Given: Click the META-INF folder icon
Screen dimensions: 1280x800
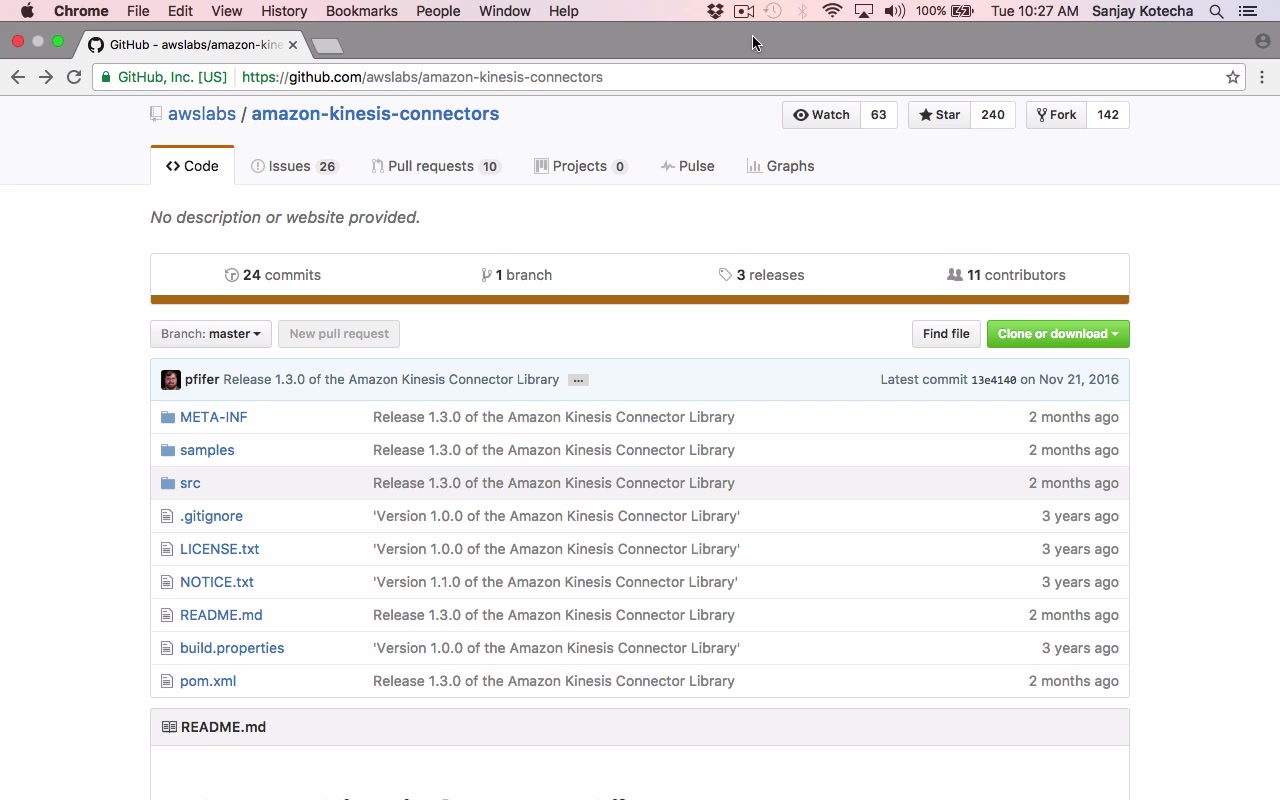Looking at the screenshot, I should pyautogui.click(x=168, y=417).
